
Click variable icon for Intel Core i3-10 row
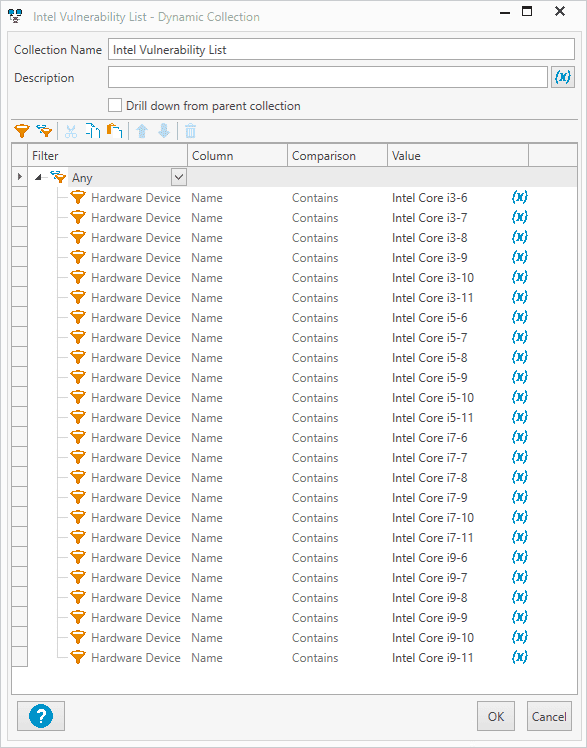[519, 277]
